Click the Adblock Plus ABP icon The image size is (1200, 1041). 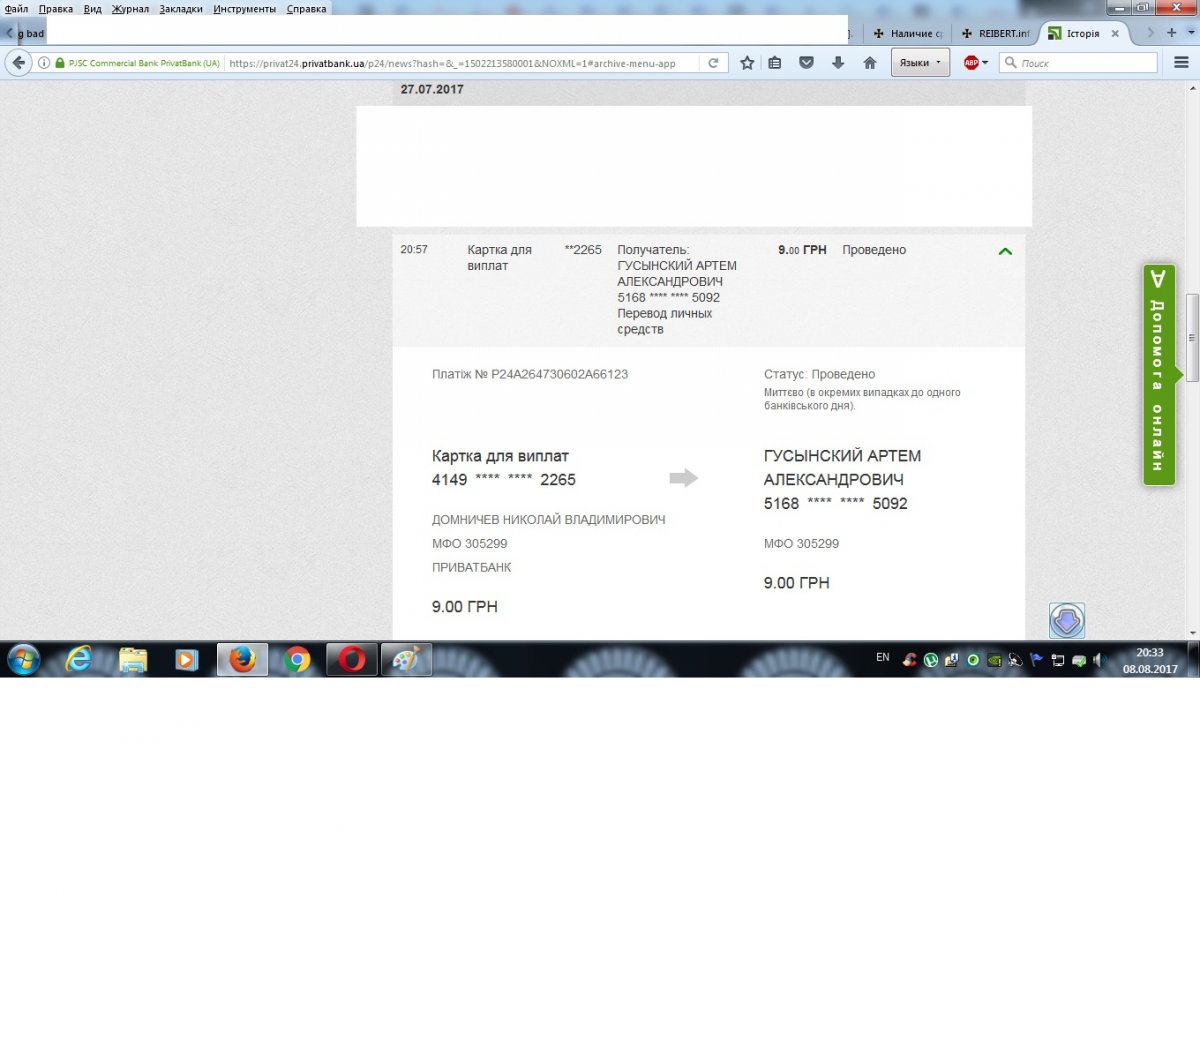click(971, 63)
